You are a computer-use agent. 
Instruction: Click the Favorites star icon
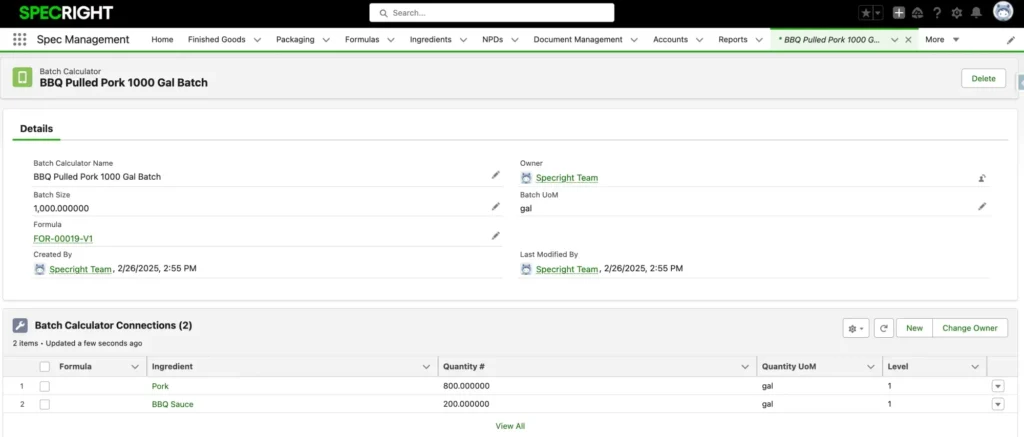pos(865,13)
